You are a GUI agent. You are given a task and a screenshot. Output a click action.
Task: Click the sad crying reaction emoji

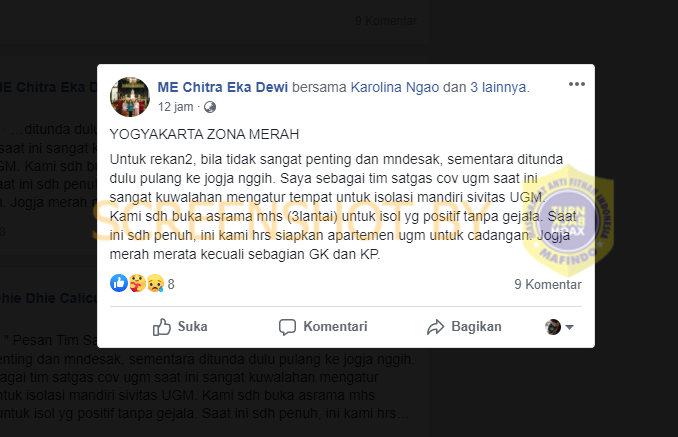click(x=156, y=284)
